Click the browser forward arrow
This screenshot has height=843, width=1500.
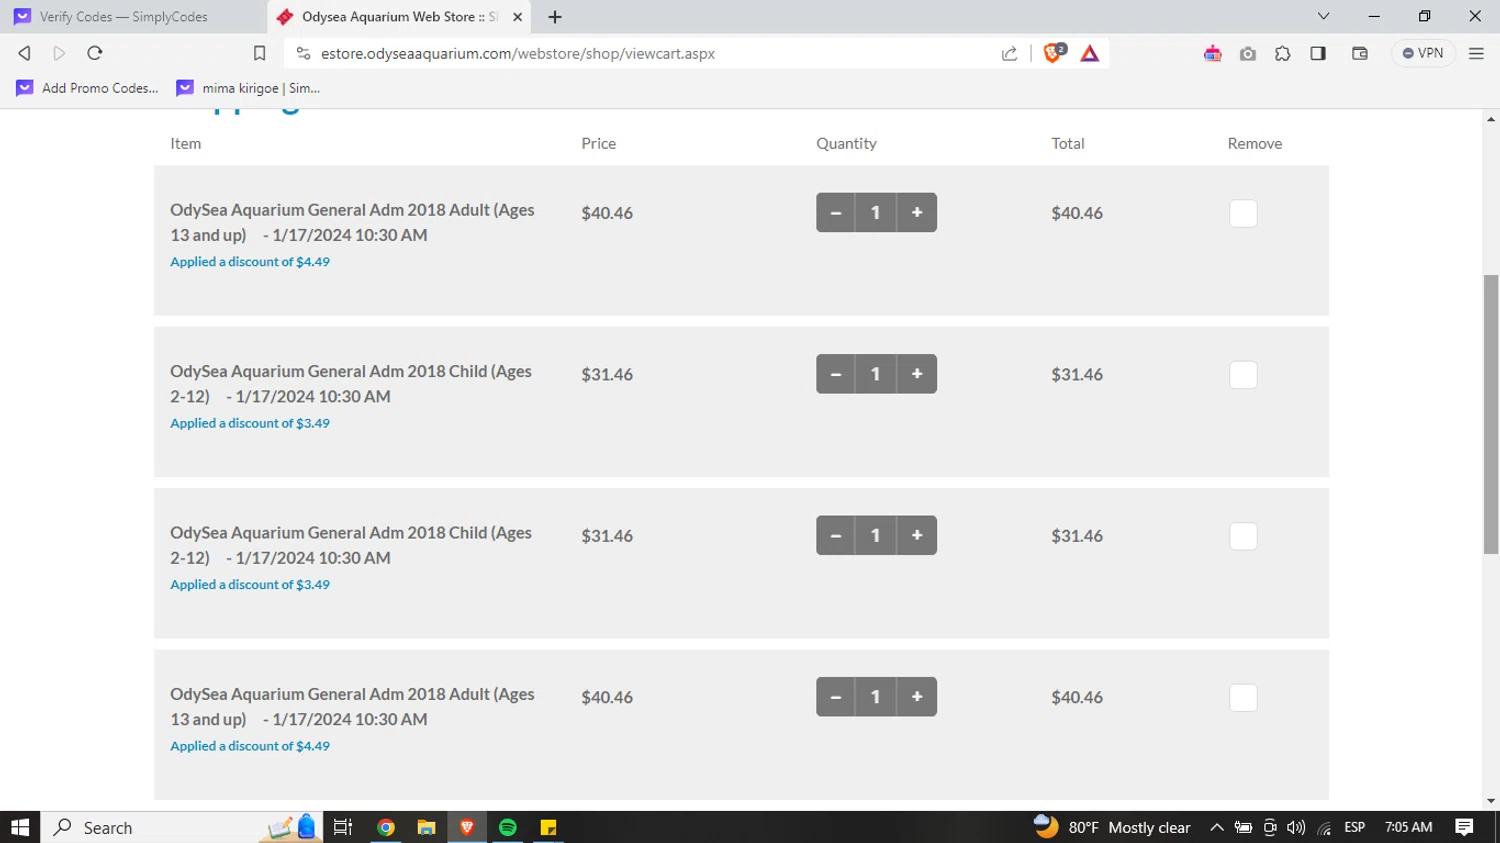tap(59, 53)
